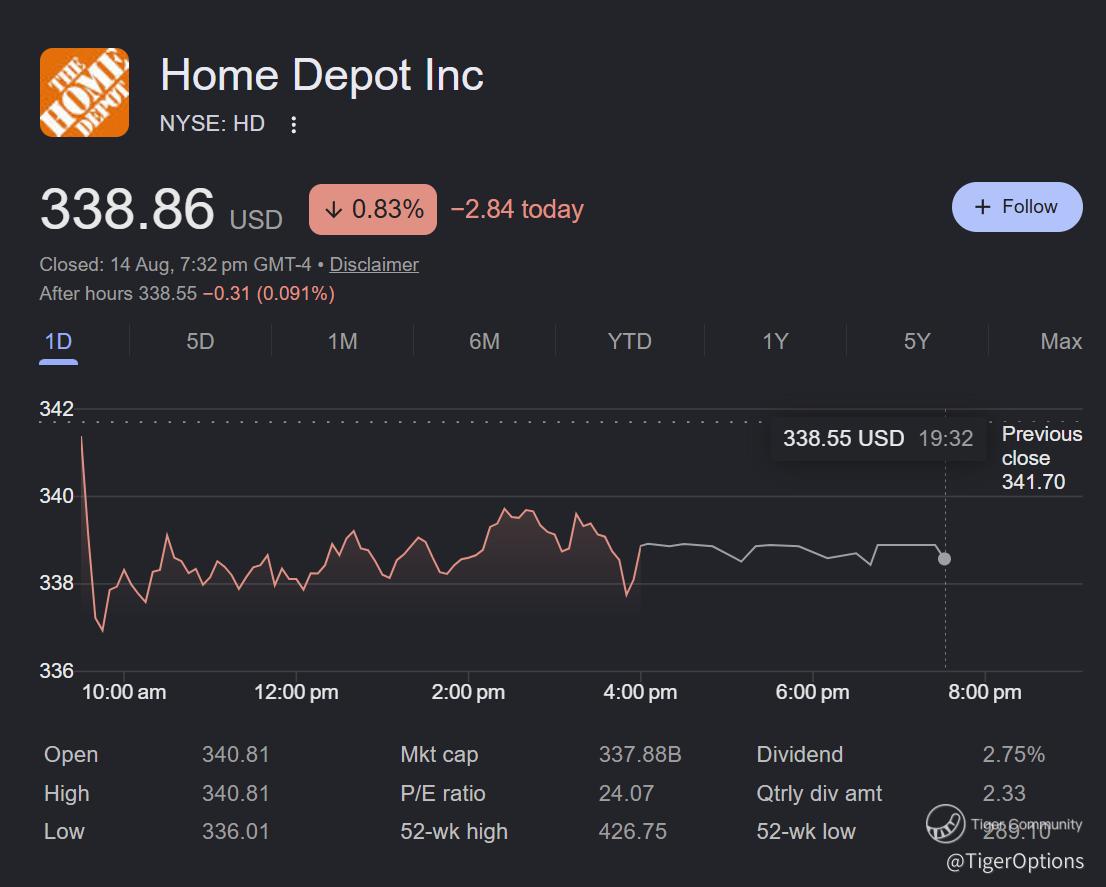Viewport: 1106px width, 887px height.
Task: Follow the Home Depot stock
Action: (x=1016, y=207)
